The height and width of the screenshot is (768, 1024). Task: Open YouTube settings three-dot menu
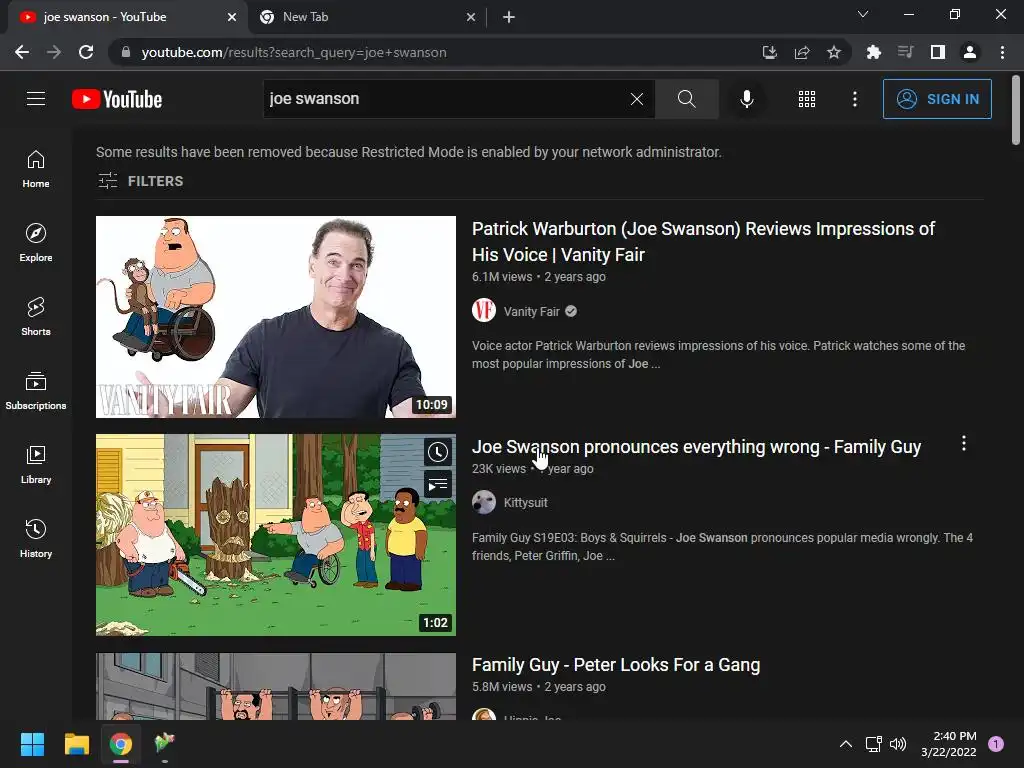coord(854,99)
